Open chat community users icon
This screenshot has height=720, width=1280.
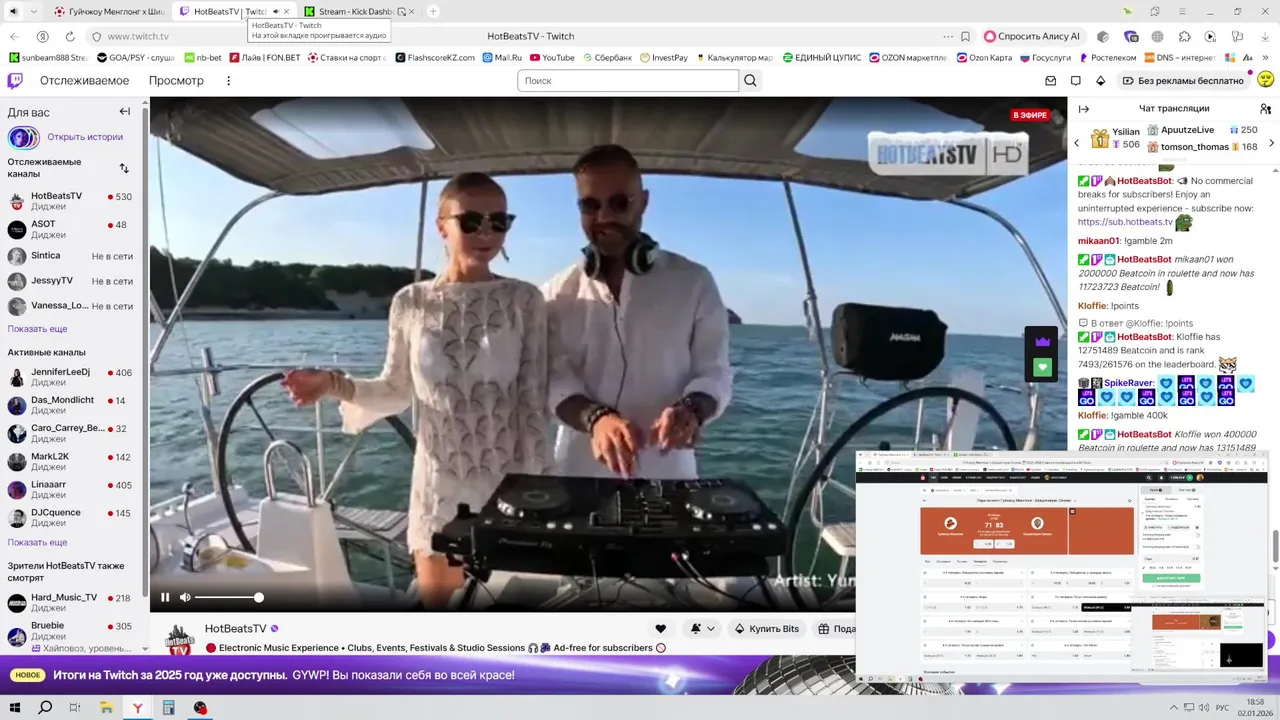click(x=1265, y=108)
